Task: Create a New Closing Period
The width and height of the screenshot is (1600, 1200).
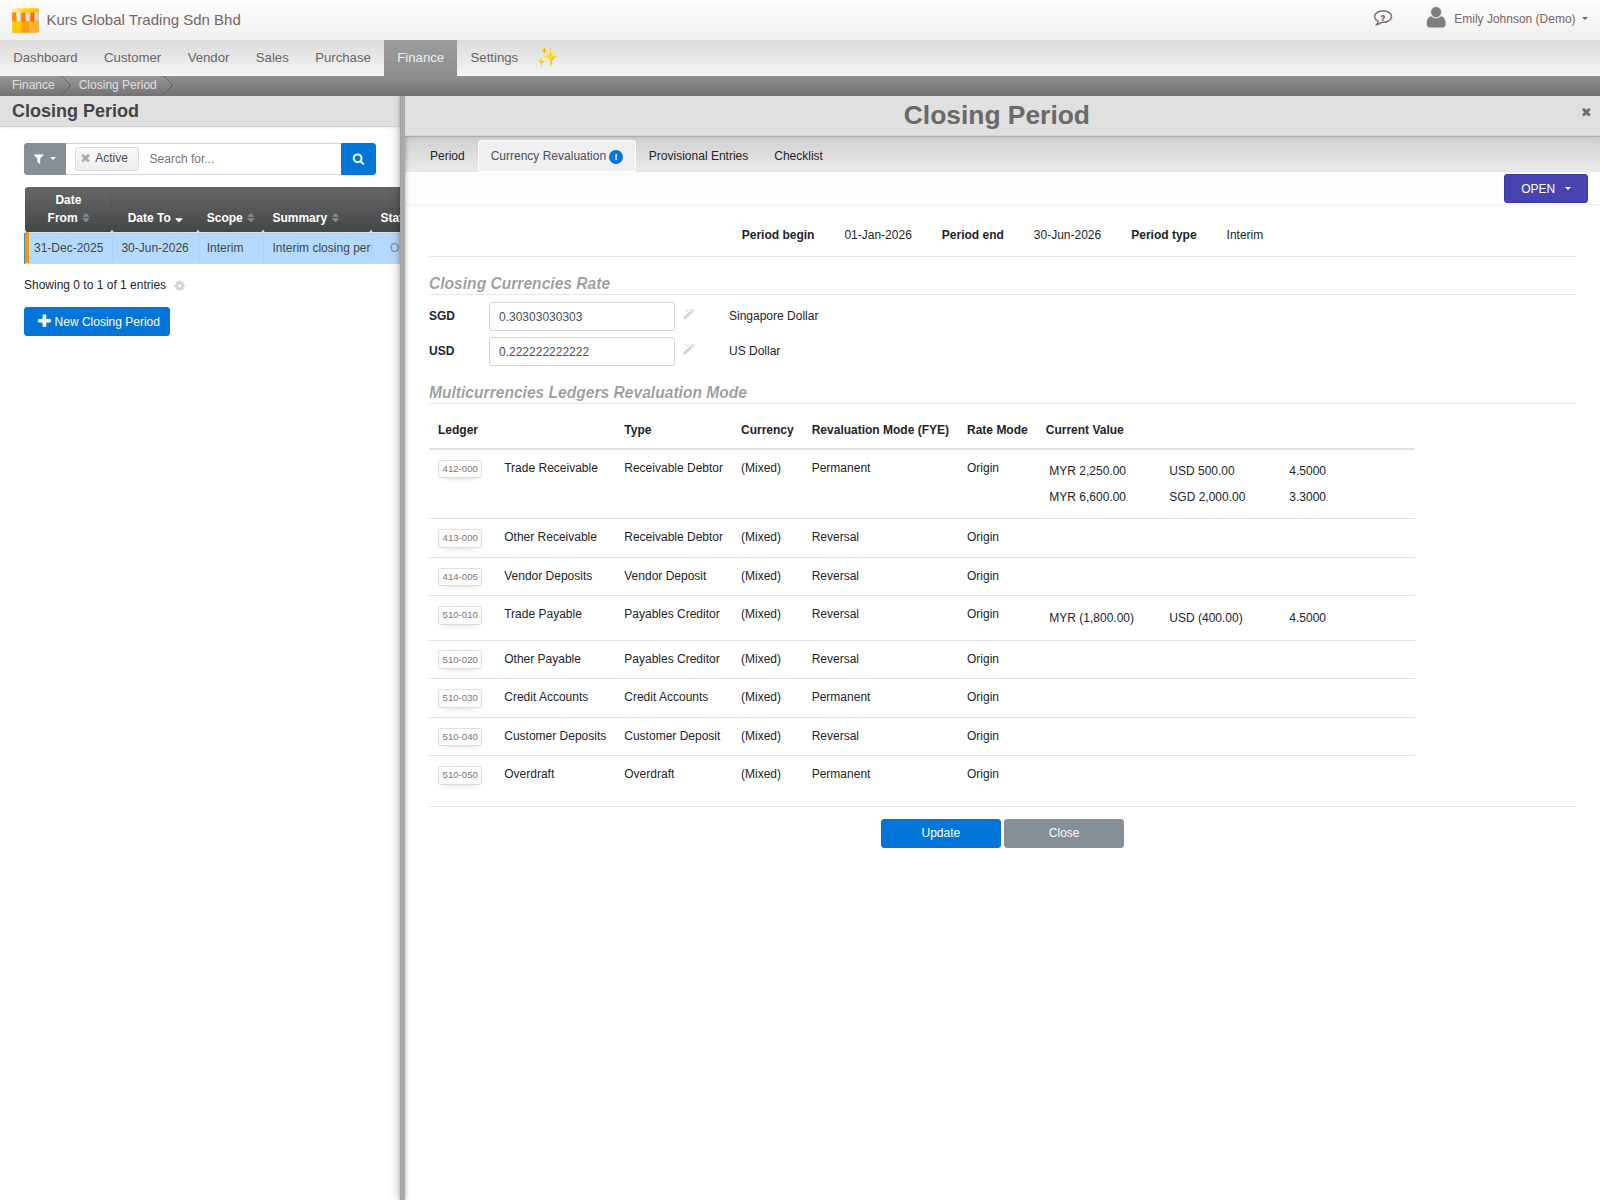Action: pos(97,322)
